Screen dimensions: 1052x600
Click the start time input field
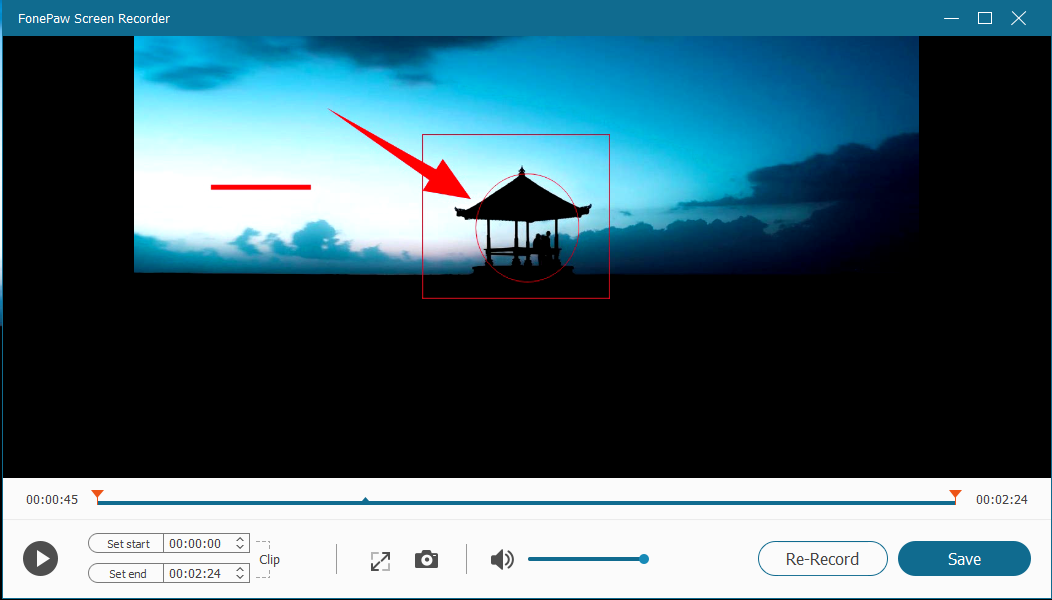click(x=197, y=543)
